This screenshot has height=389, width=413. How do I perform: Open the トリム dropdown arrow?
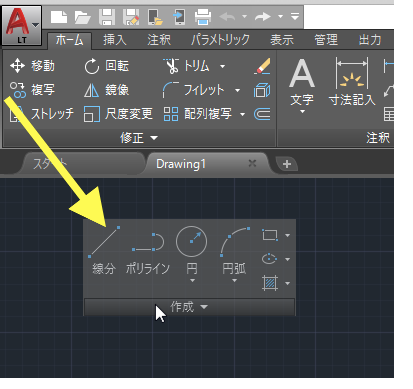point(222,66)
